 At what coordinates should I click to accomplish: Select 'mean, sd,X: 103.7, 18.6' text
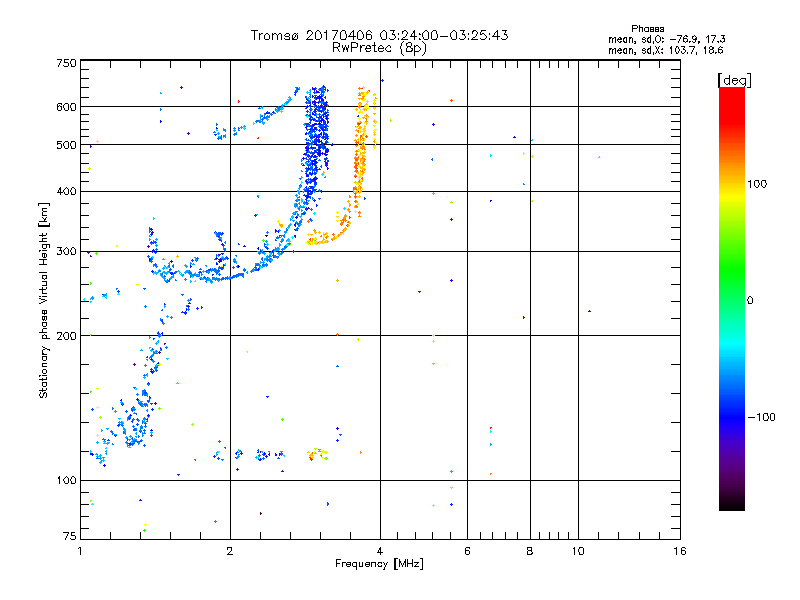(x=665, y=50)
